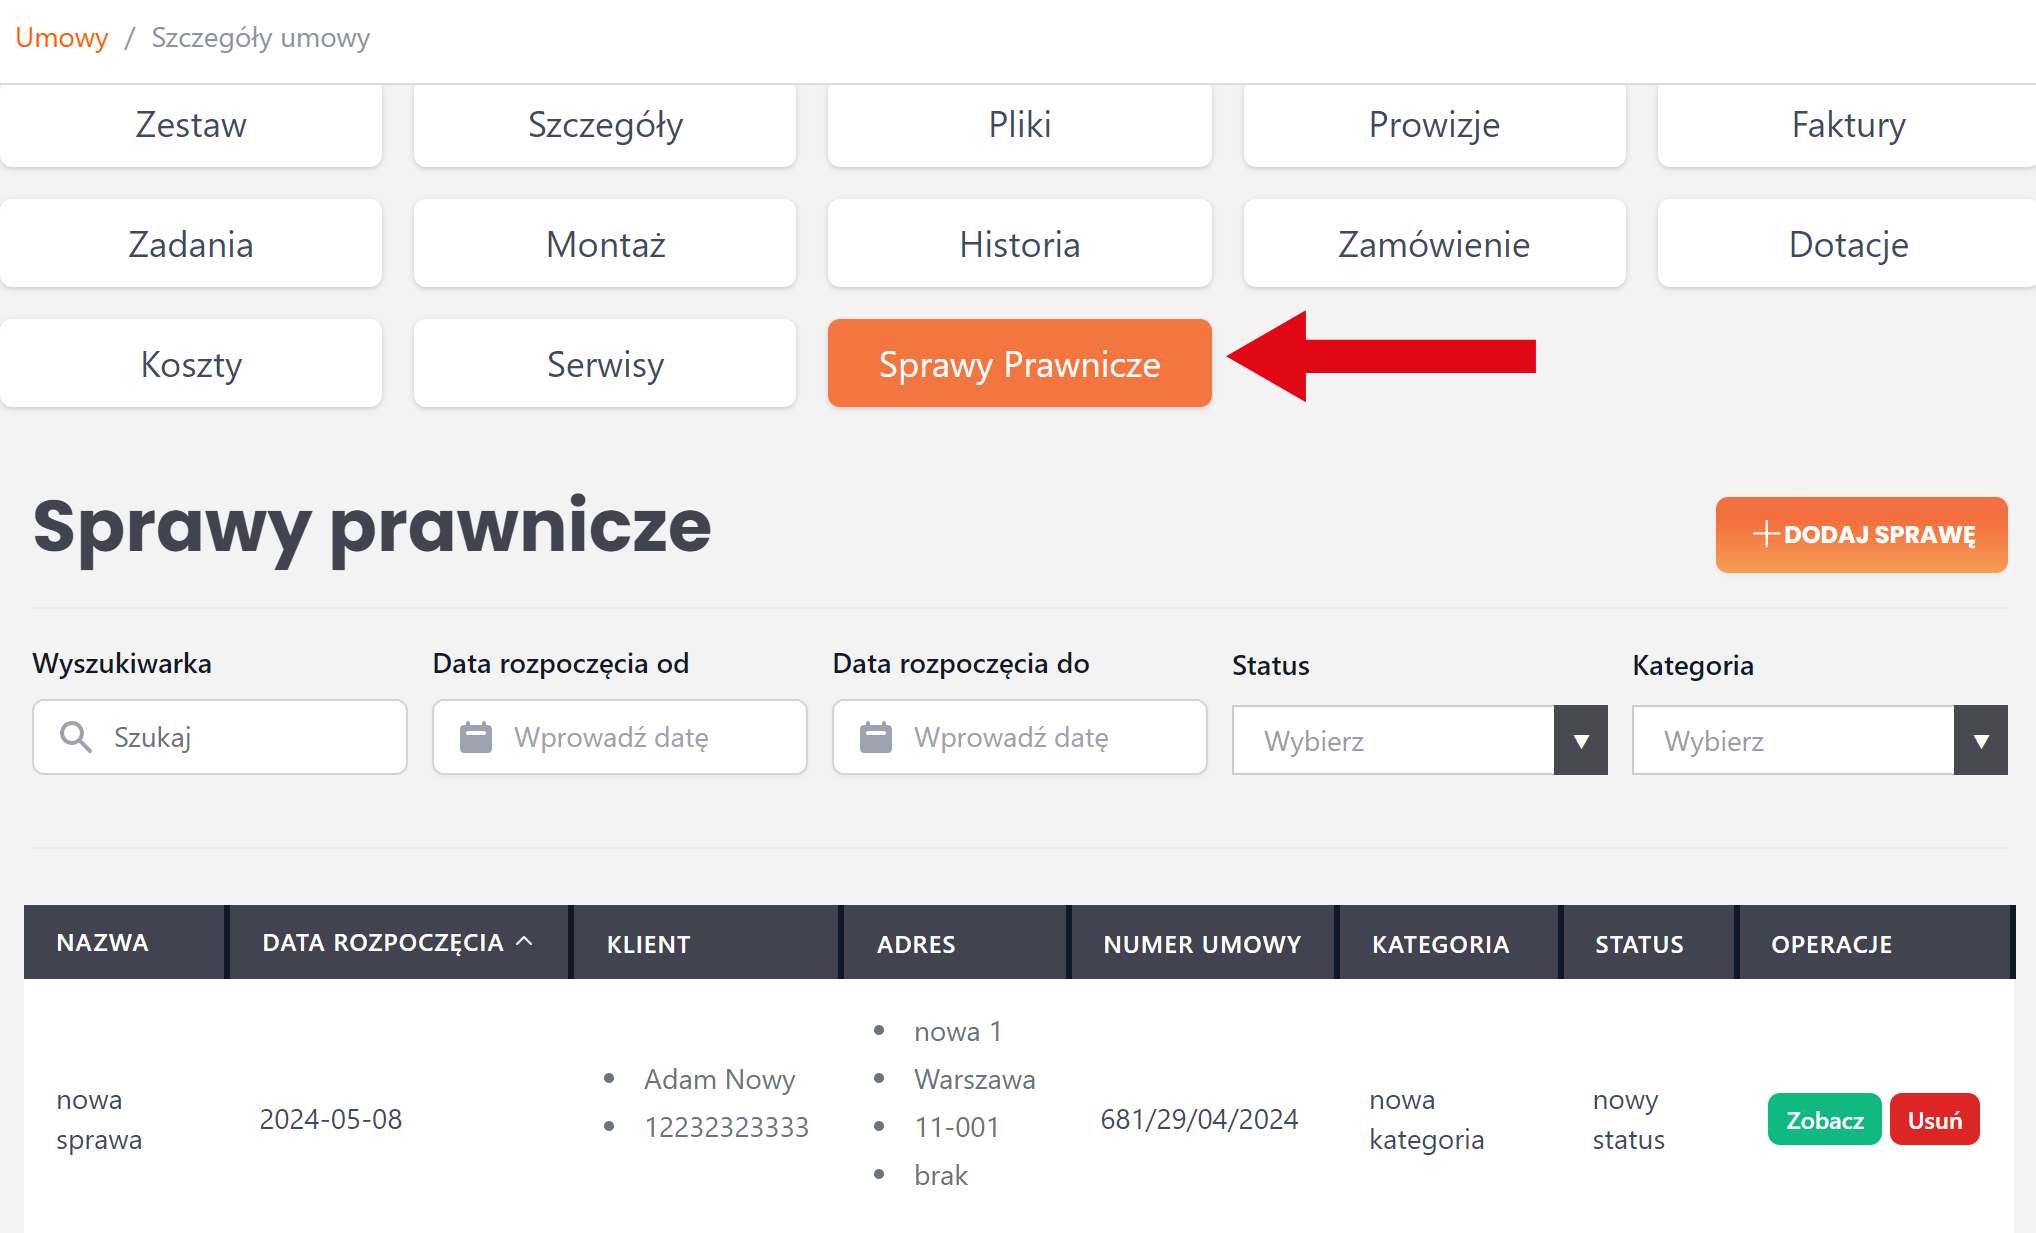Open the Prowizje tab
Viewport: 2036px width, 1233px height.
click(1434, 125)
